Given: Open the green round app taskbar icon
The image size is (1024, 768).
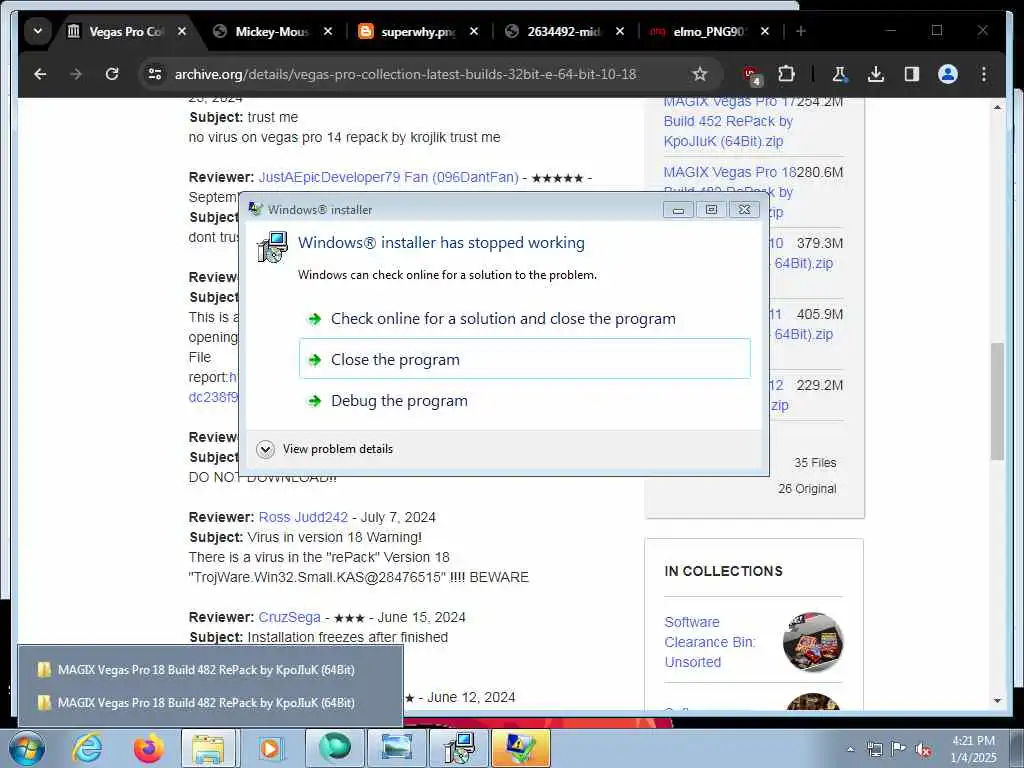Looking at the screenshot, I should coord(335,748).
